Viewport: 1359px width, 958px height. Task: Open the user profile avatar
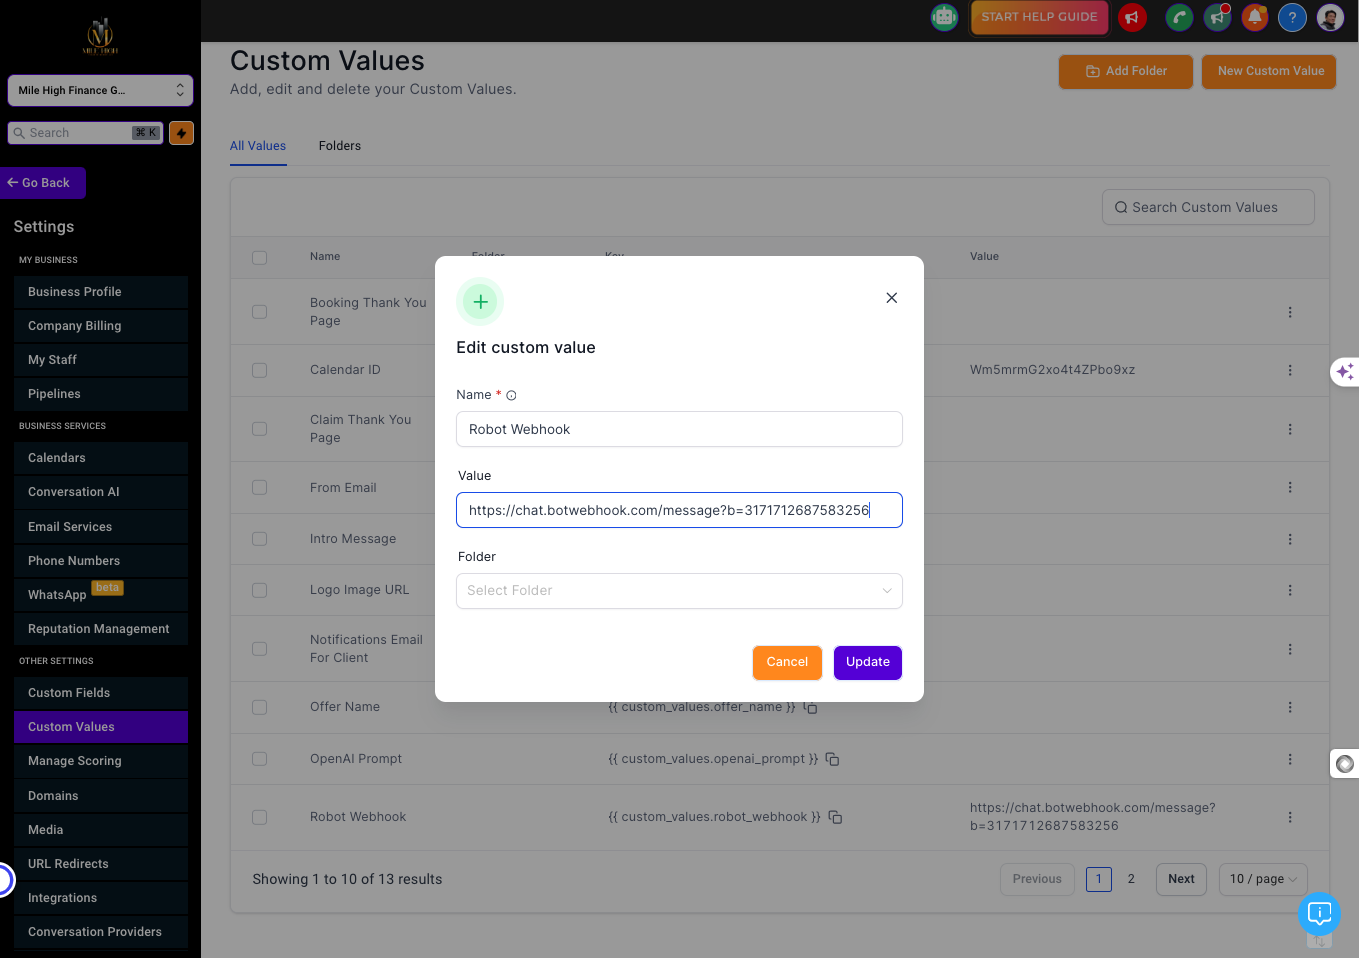click(x=1330, y=17)
